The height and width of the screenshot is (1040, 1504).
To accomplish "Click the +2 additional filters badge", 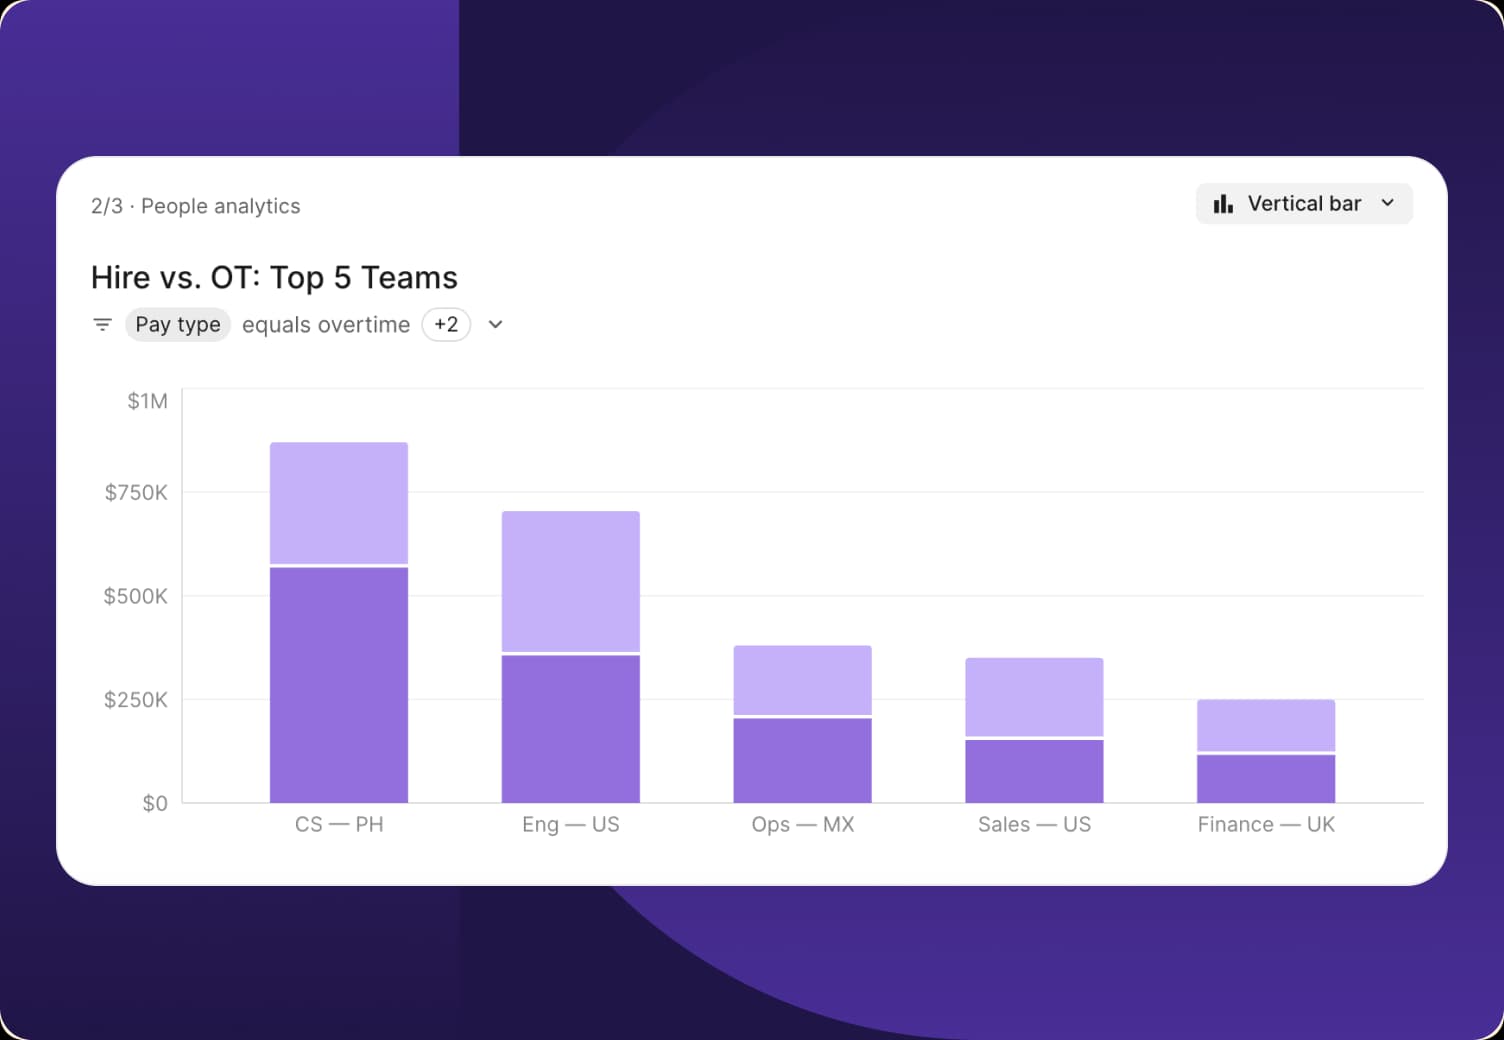I will point(446,325).
